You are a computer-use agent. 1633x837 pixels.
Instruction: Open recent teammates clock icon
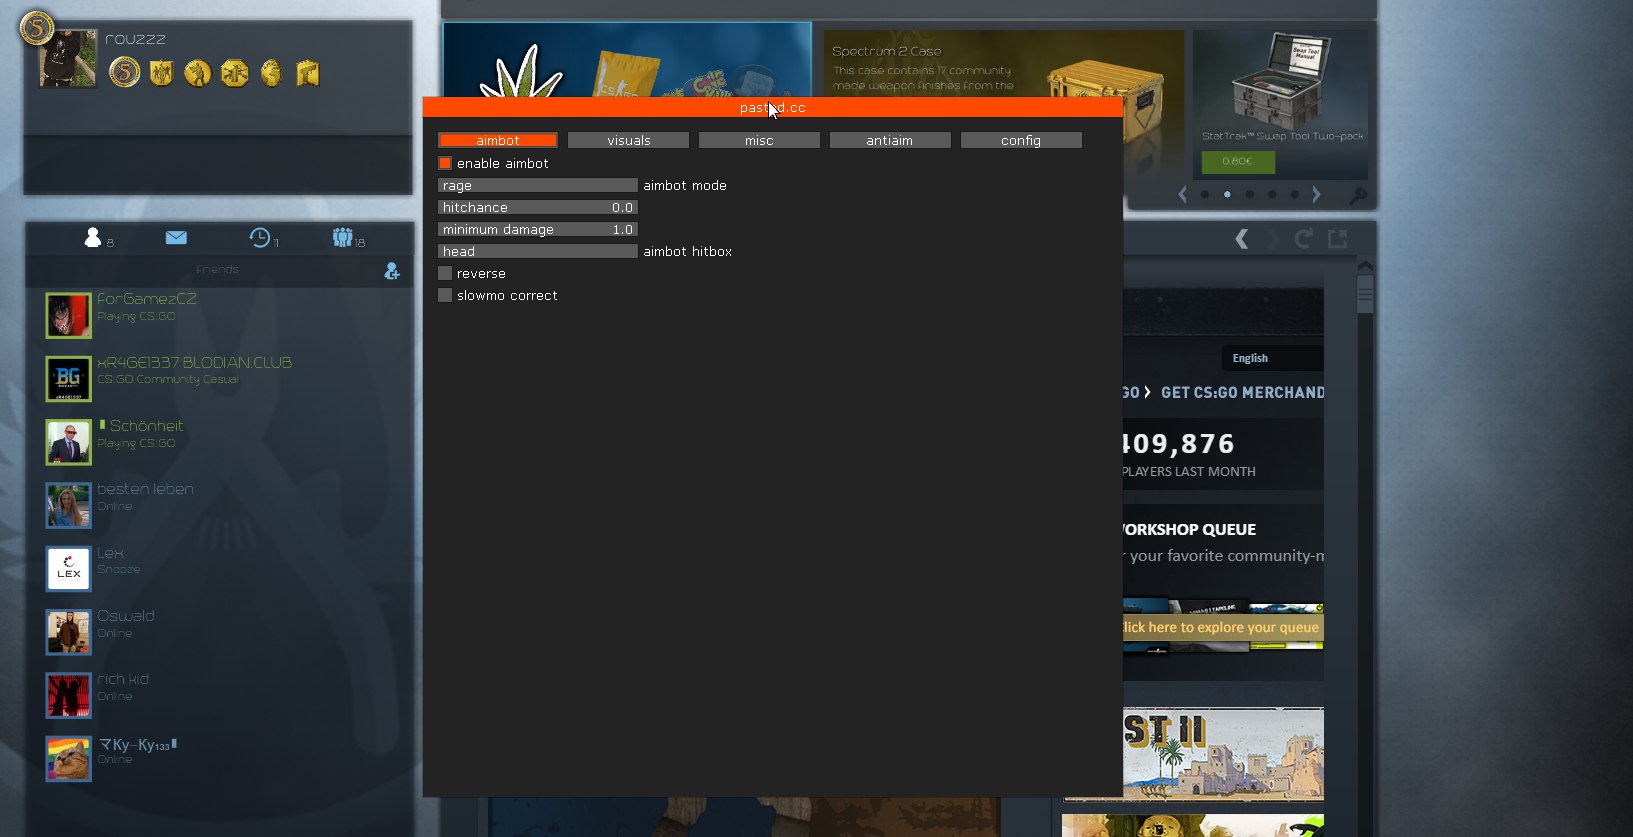260,237
